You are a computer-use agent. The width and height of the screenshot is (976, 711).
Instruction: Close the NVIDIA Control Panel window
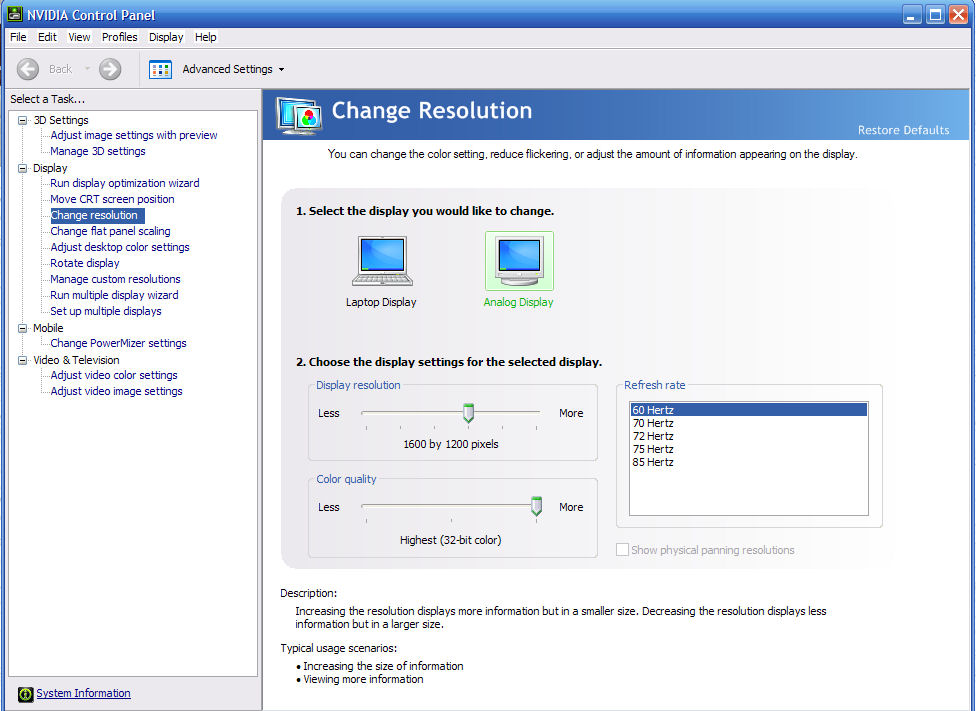coord(958,14)
